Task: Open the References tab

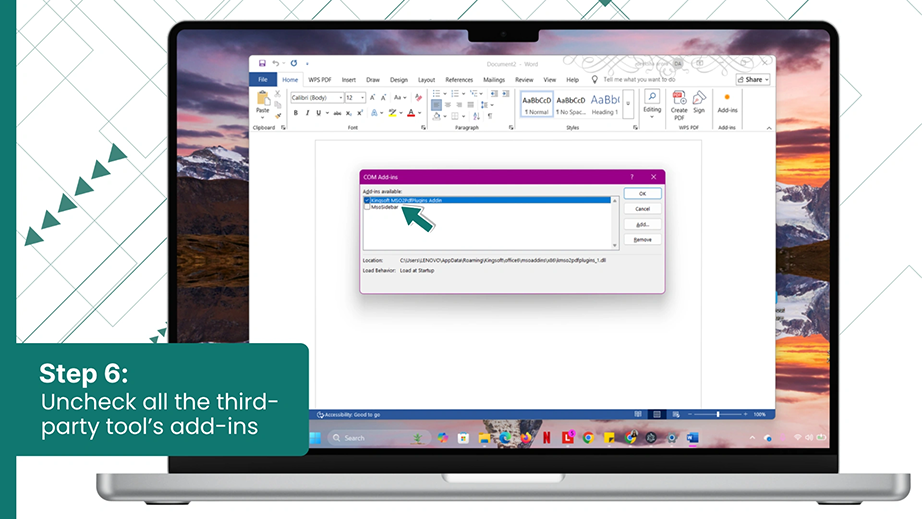Action: pyautogui.click(x=459, y=79)
